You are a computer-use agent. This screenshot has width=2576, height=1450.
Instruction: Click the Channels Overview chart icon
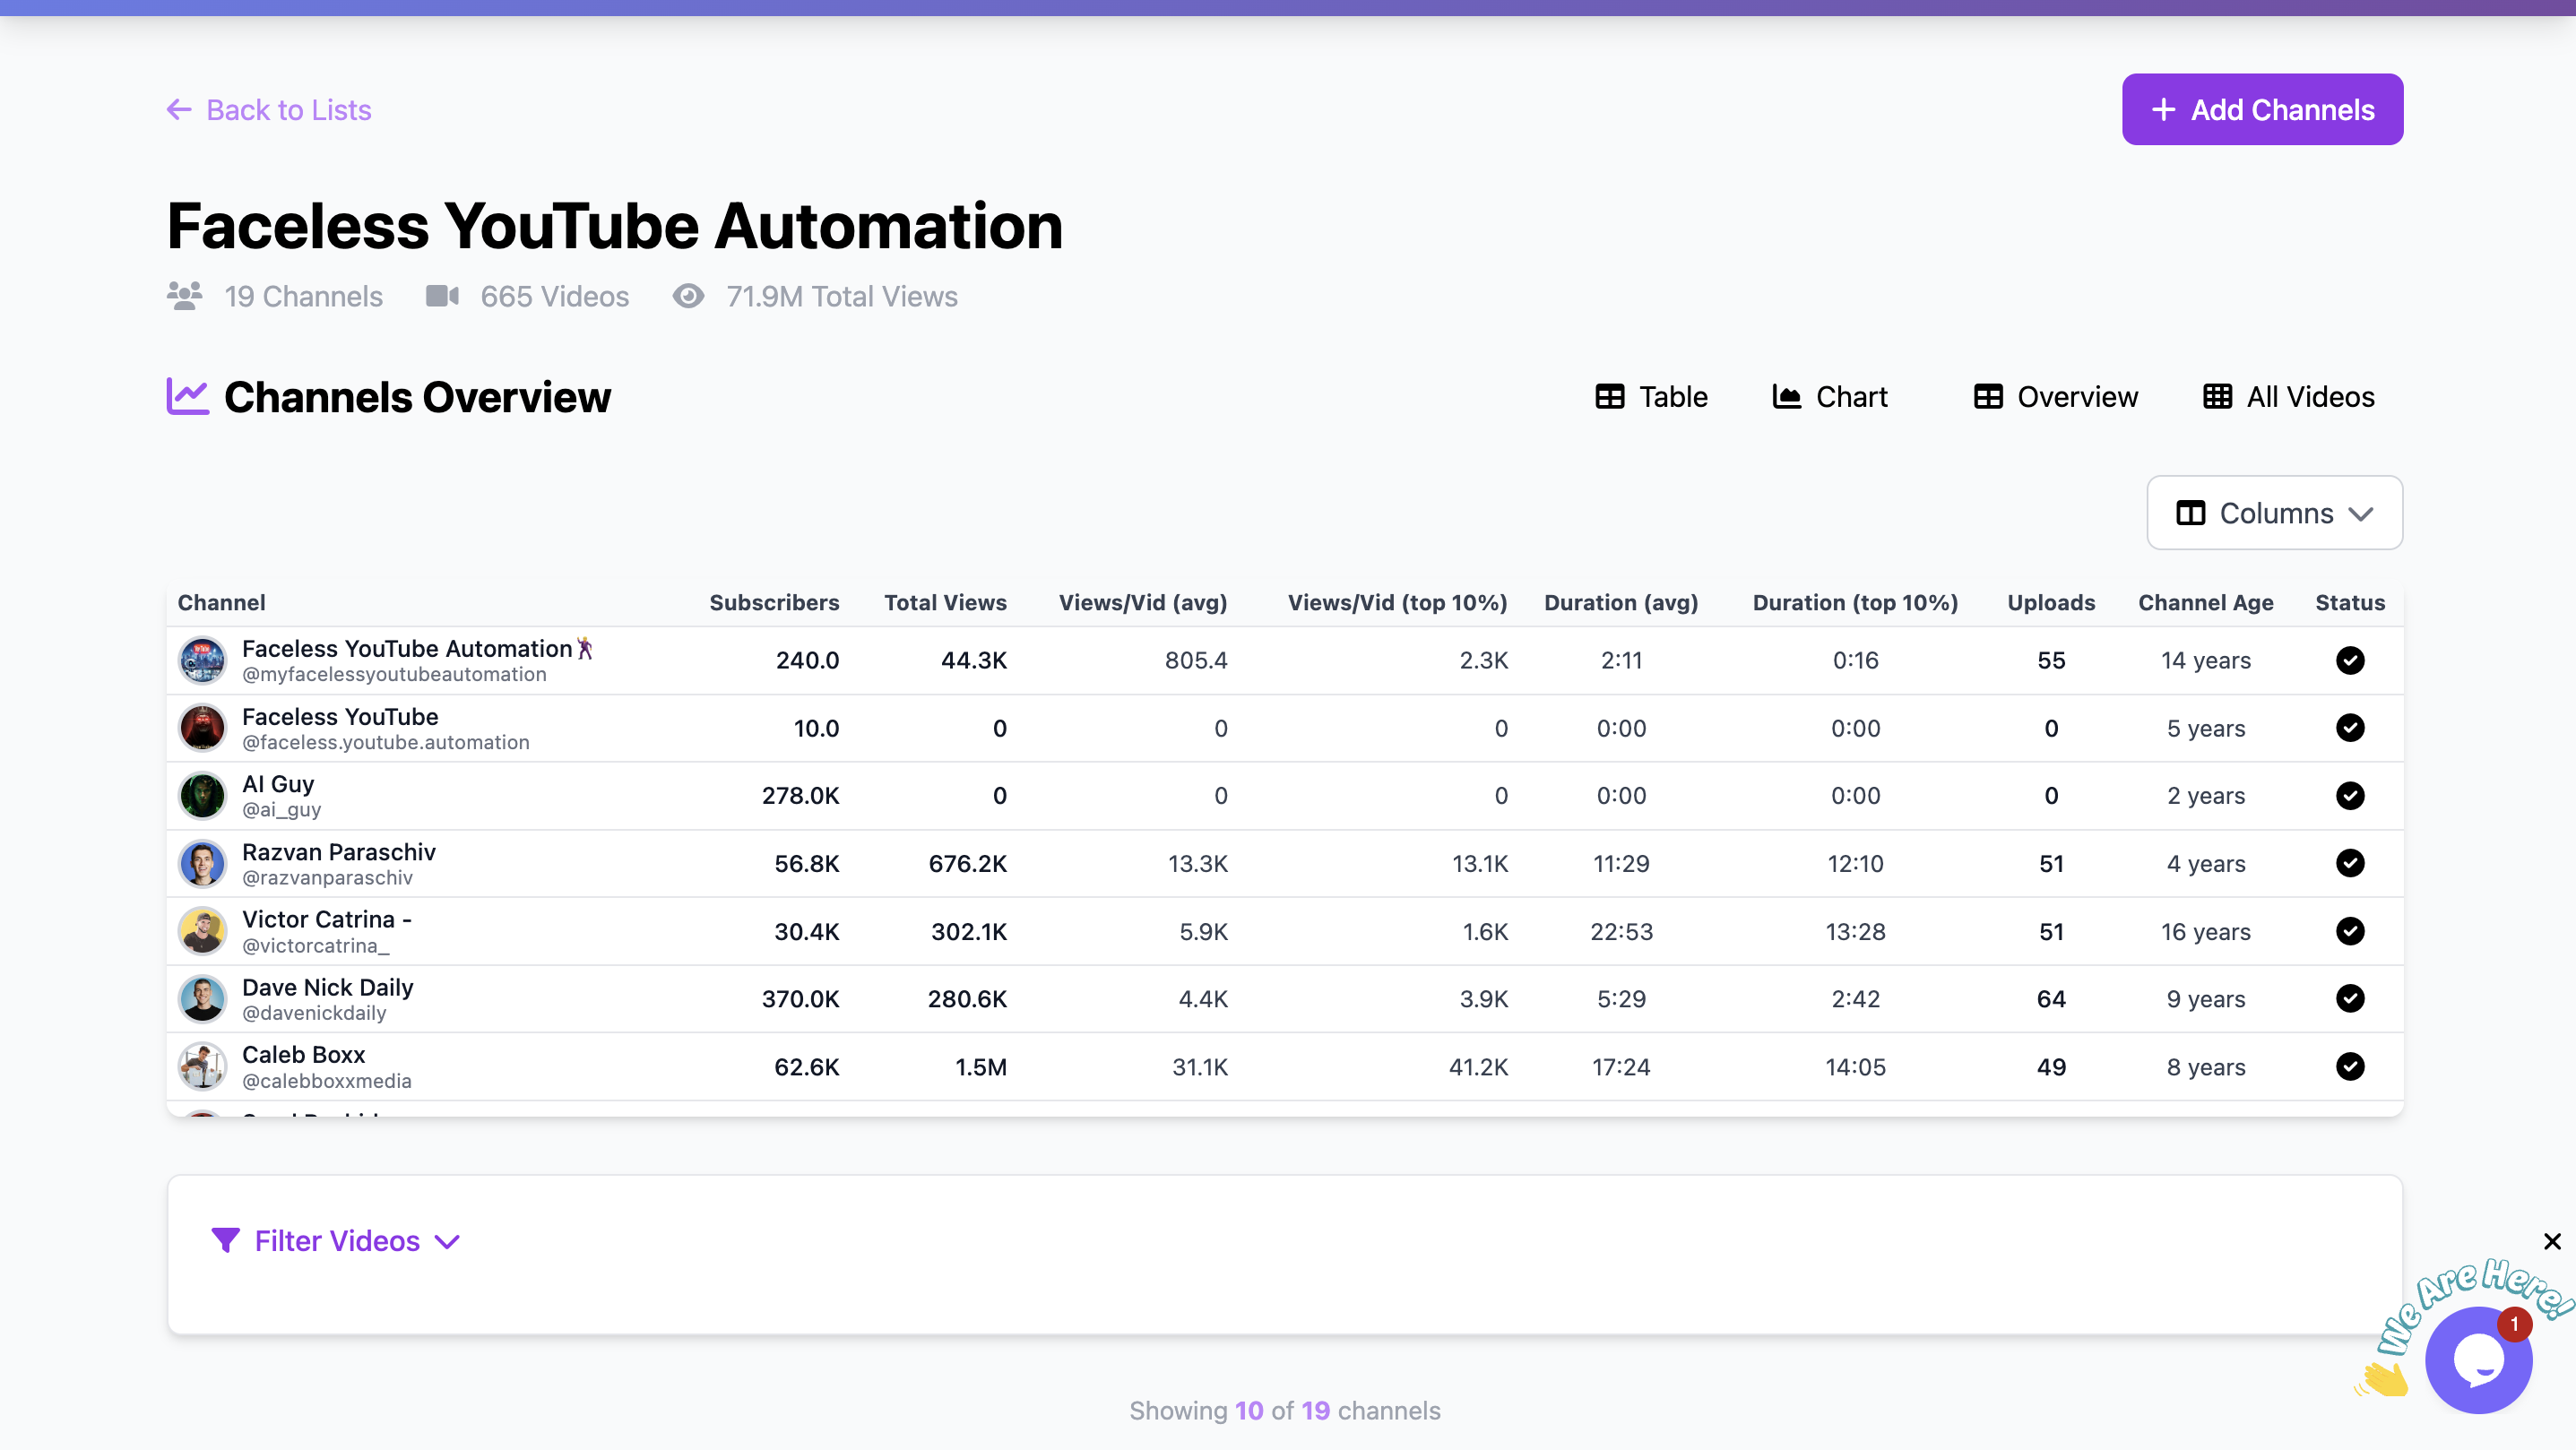tap(187, 397)
